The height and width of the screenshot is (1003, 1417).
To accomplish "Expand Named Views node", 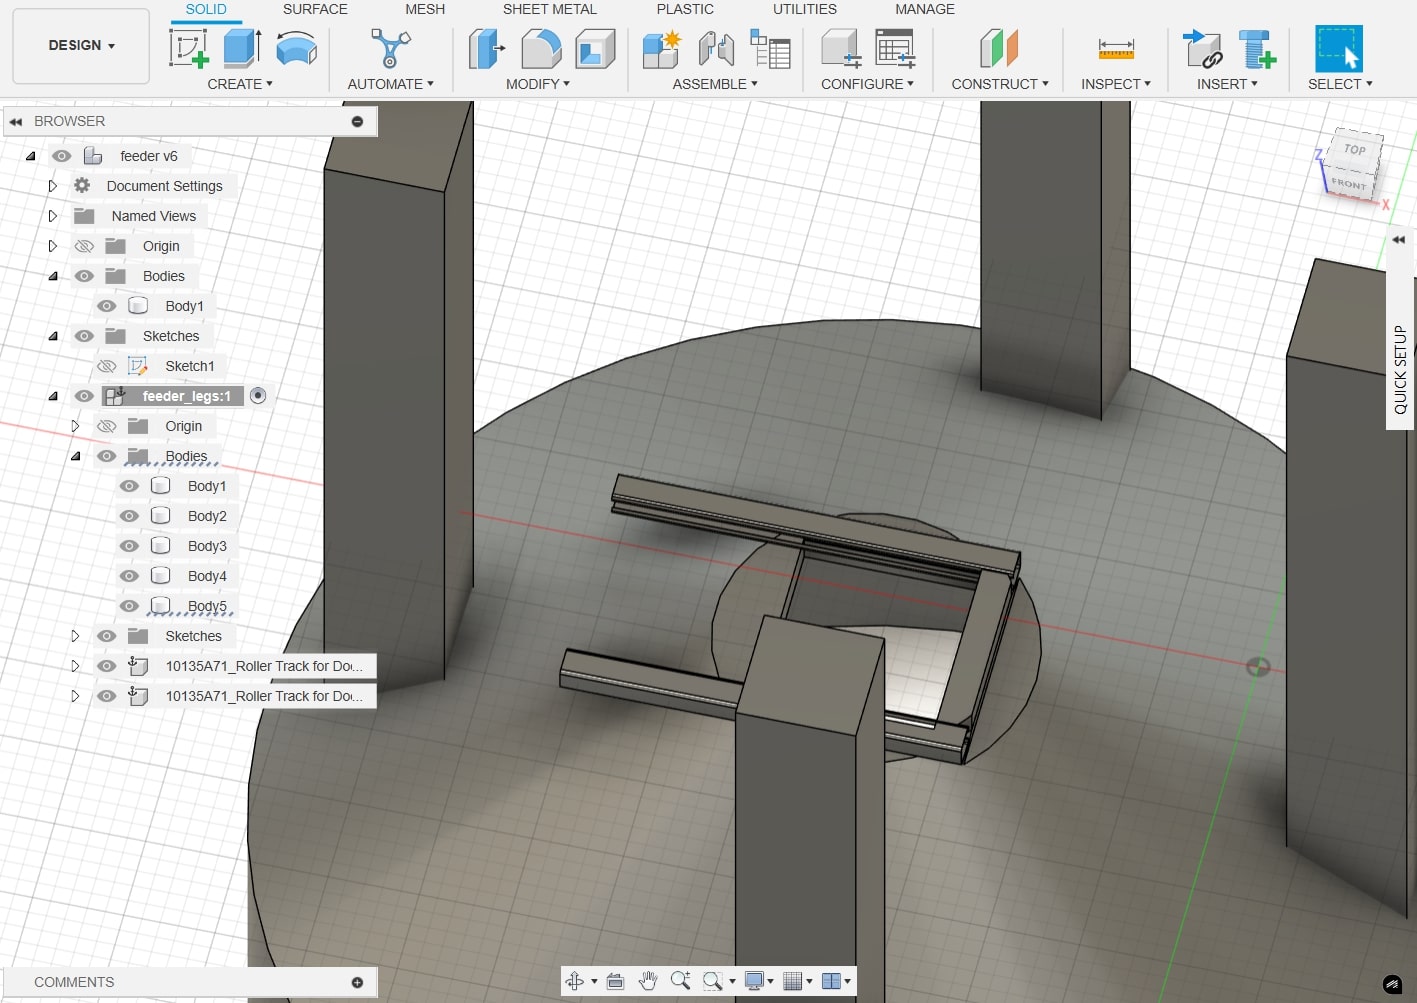I will point(53,216).
